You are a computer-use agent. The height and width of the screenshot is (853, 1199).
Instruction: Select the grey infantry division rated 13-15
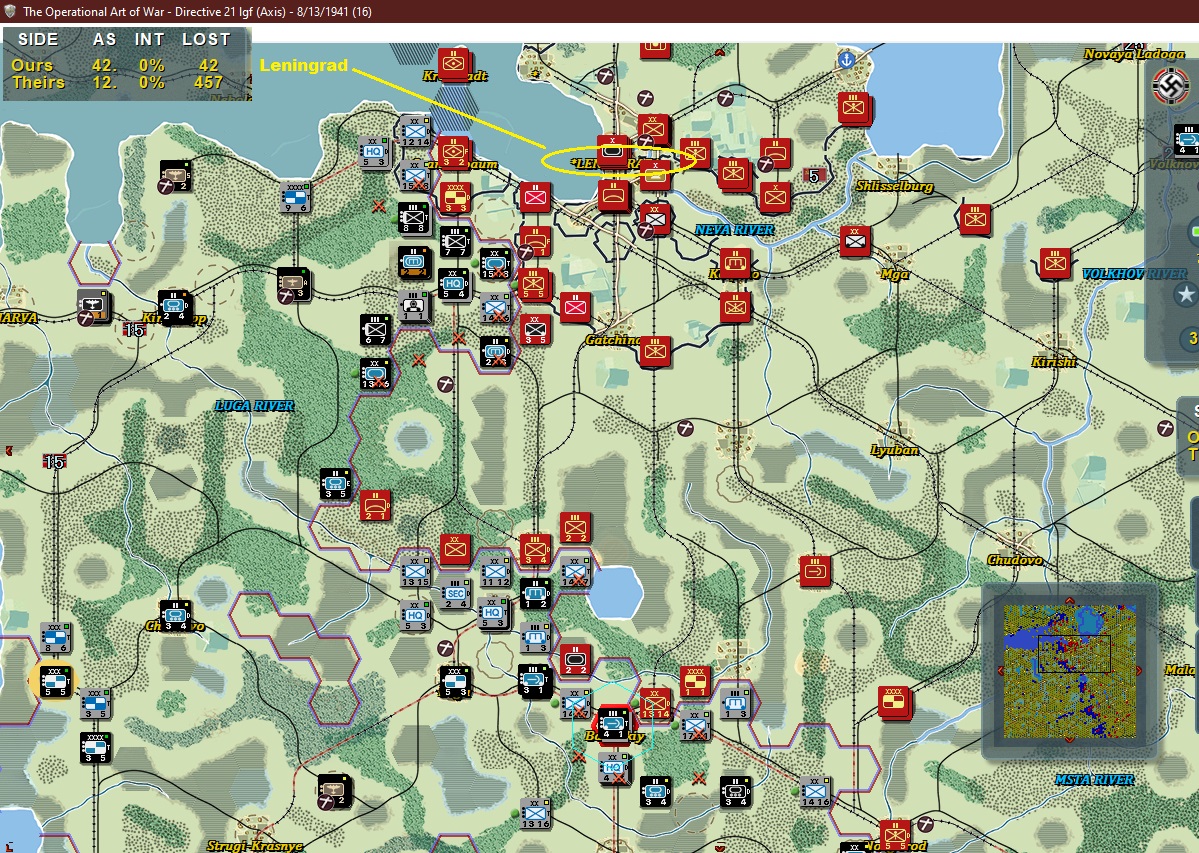pyautogui.click(x=415, y=572)
